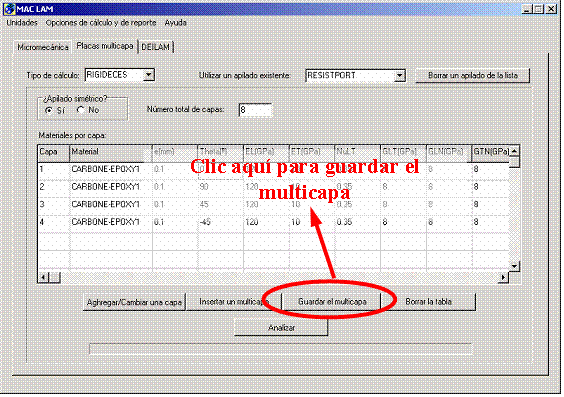Click the table's vertical scroll down arrow
This screenshot has height=397, width=564.
(514, 266)
